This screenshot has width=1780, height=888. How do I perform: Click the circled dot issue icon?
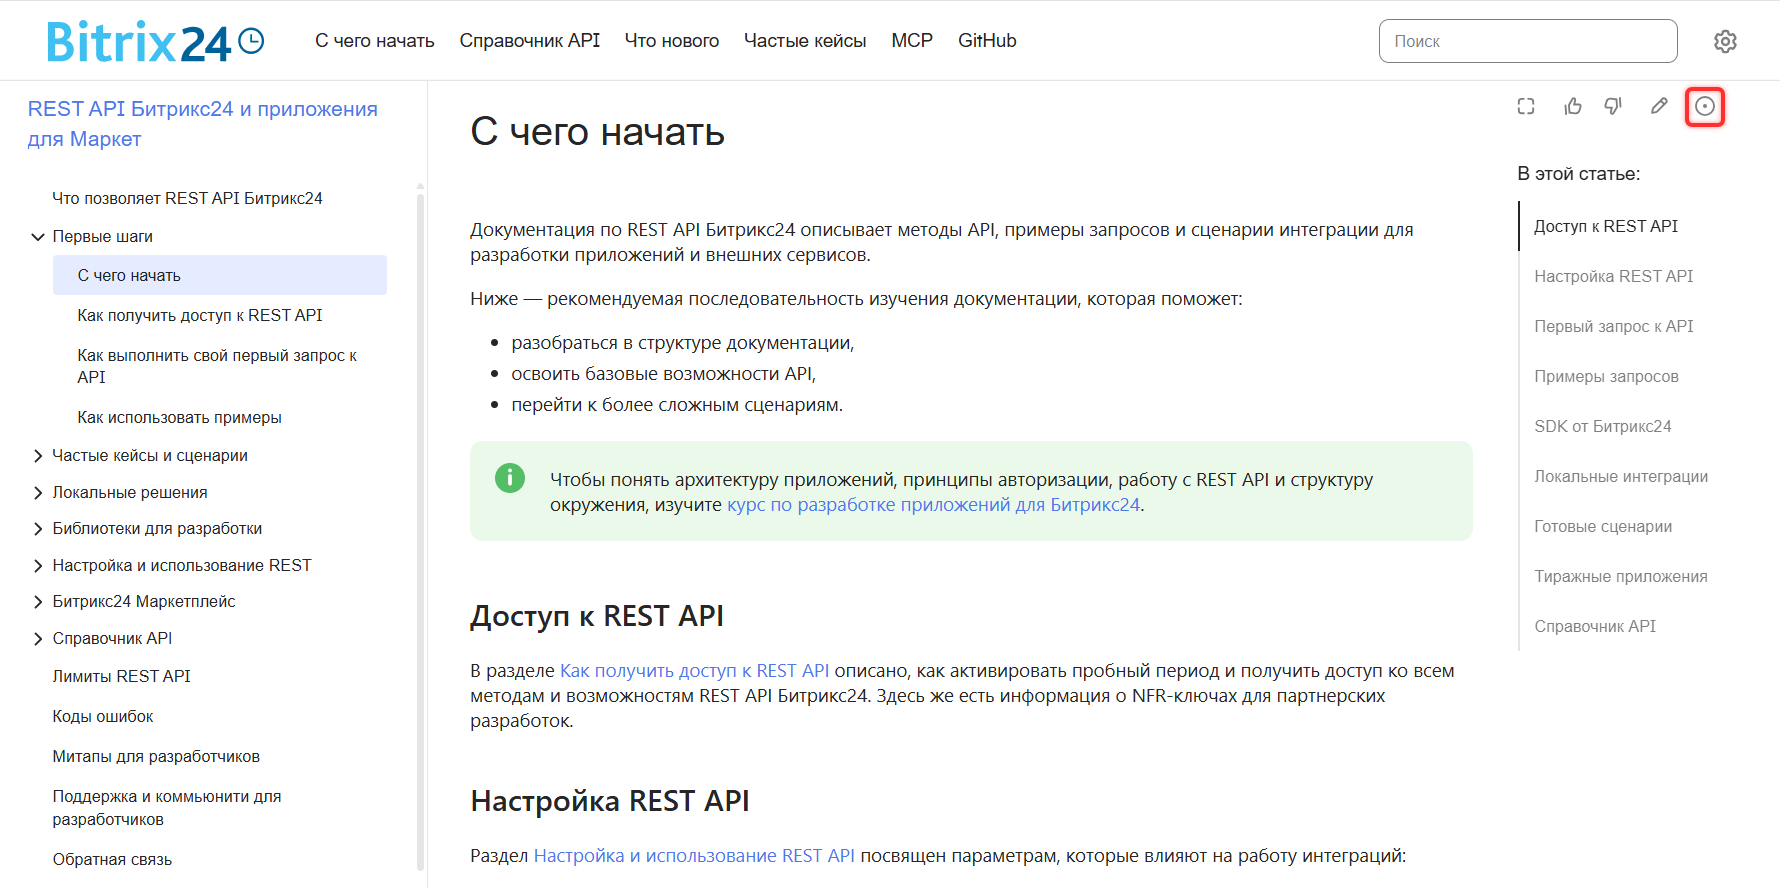1705,106
